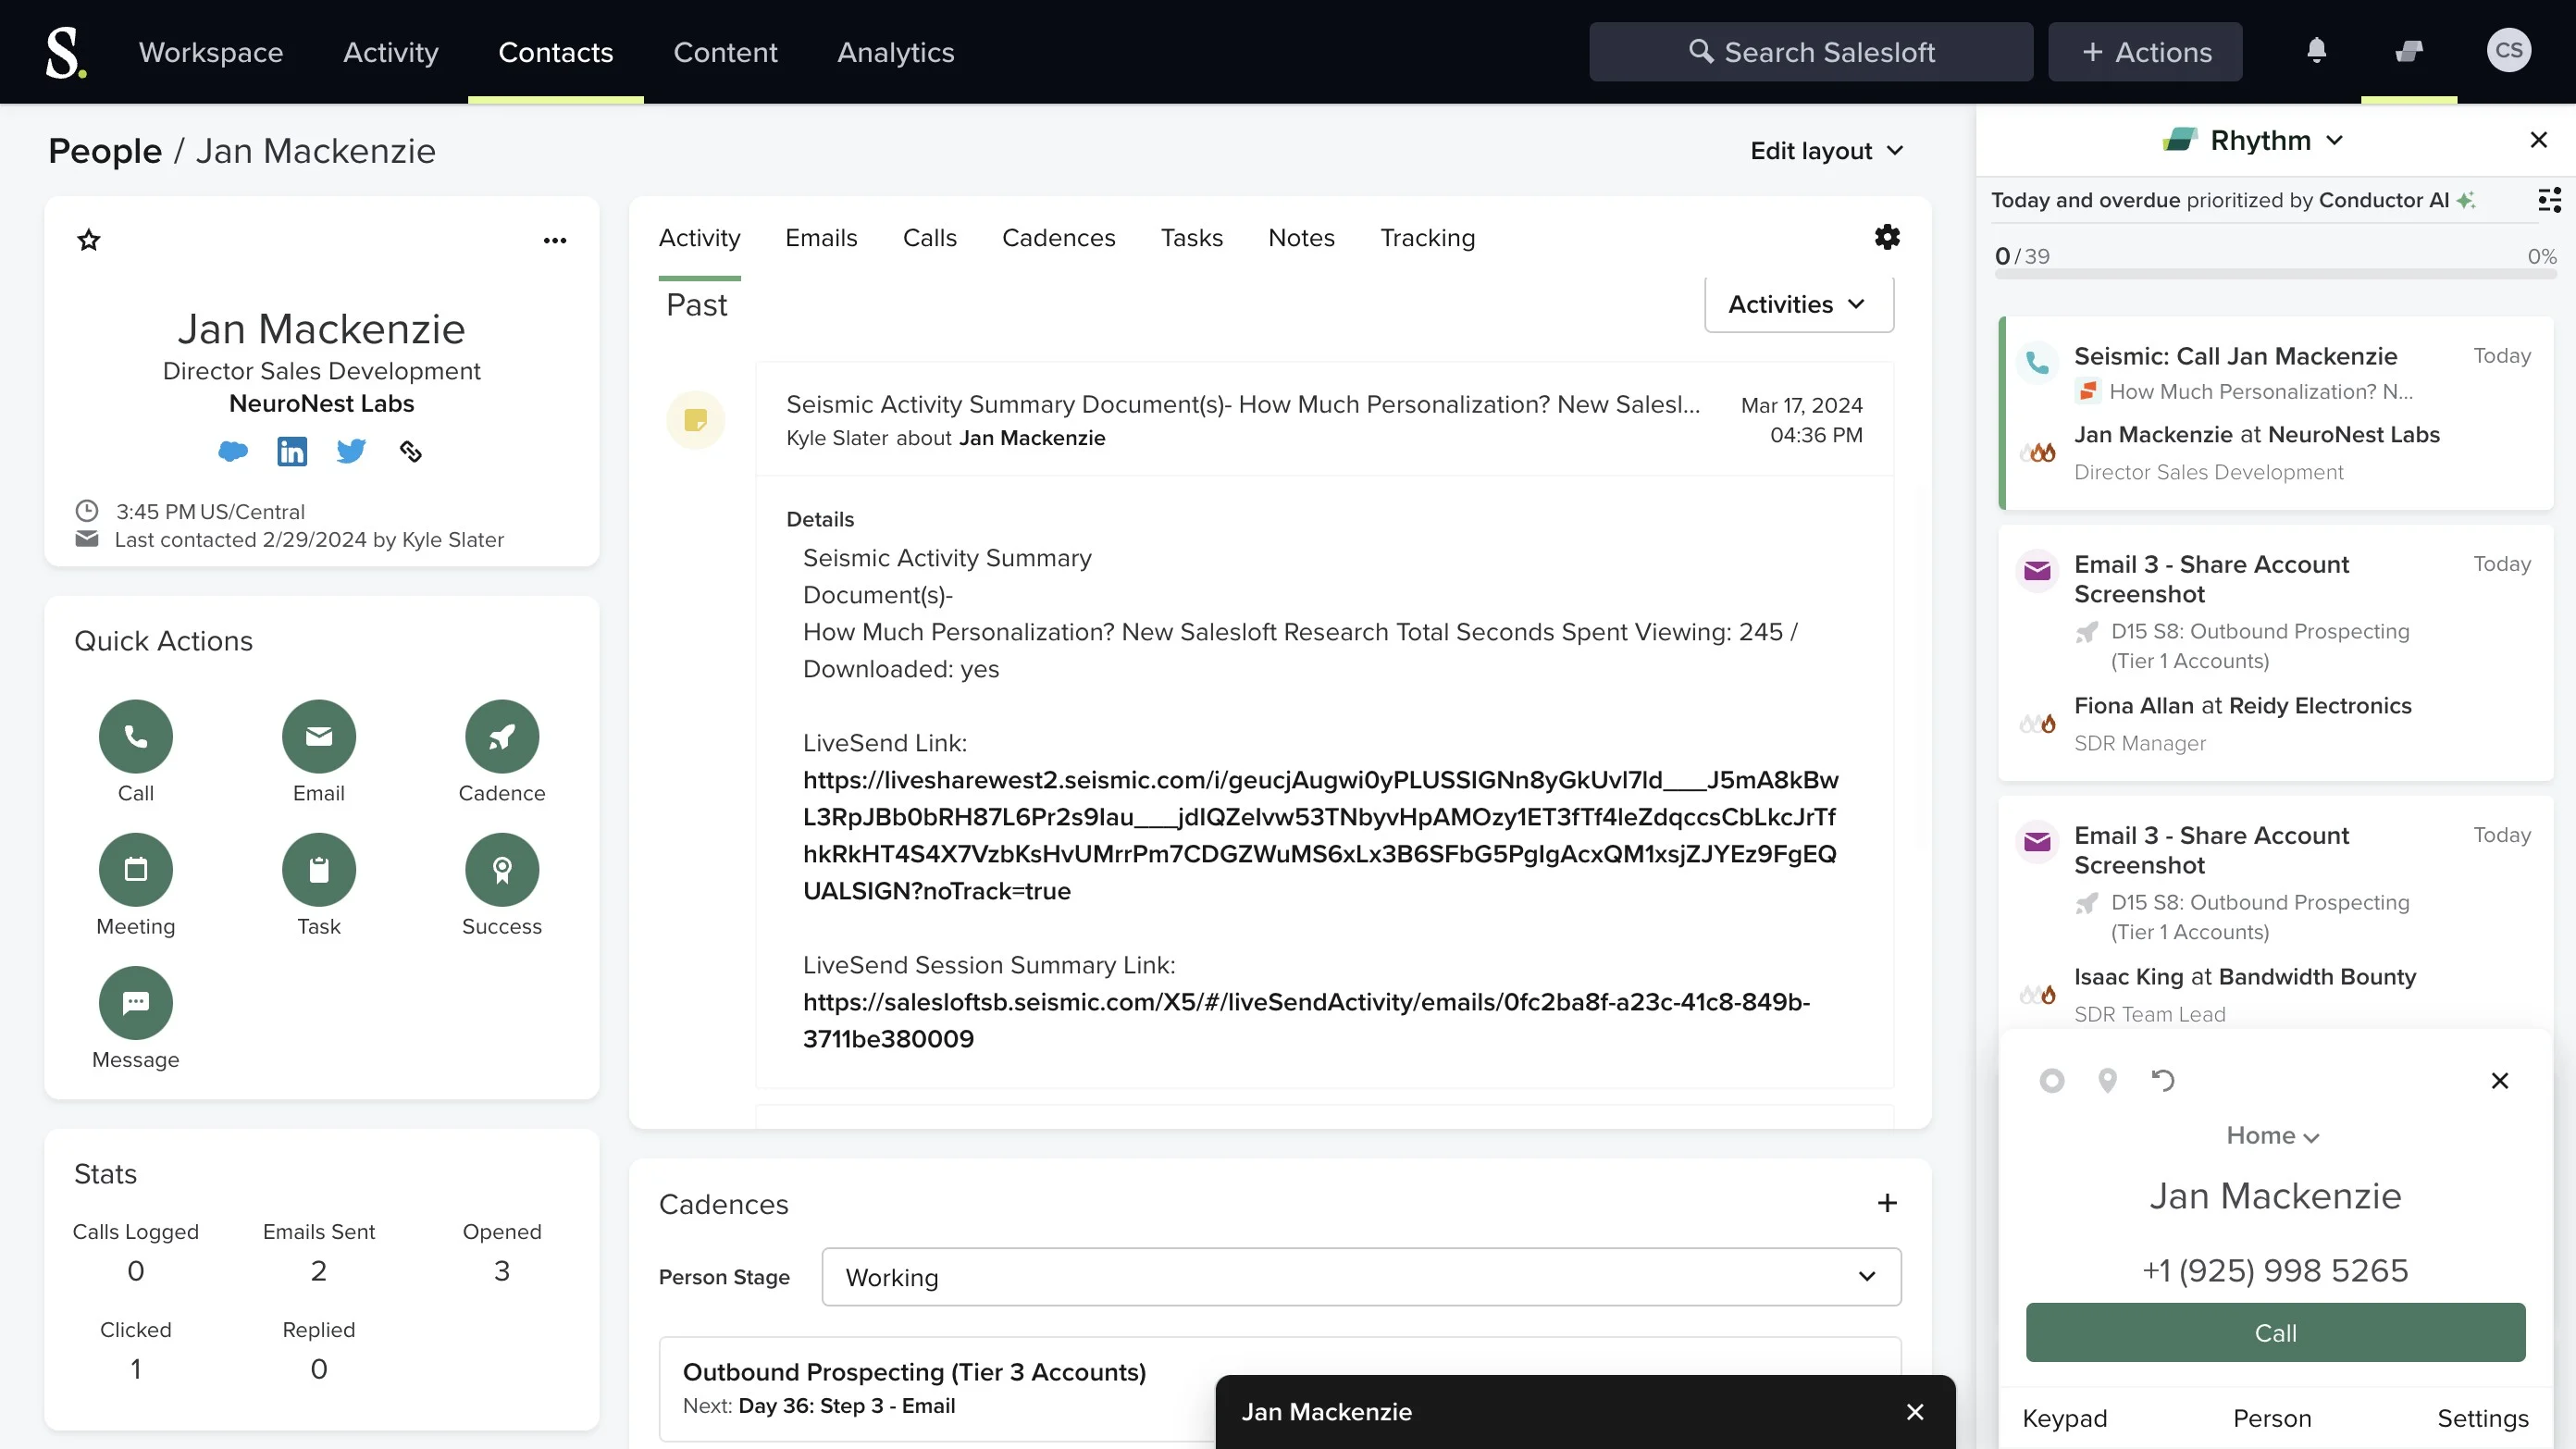This screenshot has width=2576, height=1449.
Task: Mark Success quick action
Action: point(502,869)
